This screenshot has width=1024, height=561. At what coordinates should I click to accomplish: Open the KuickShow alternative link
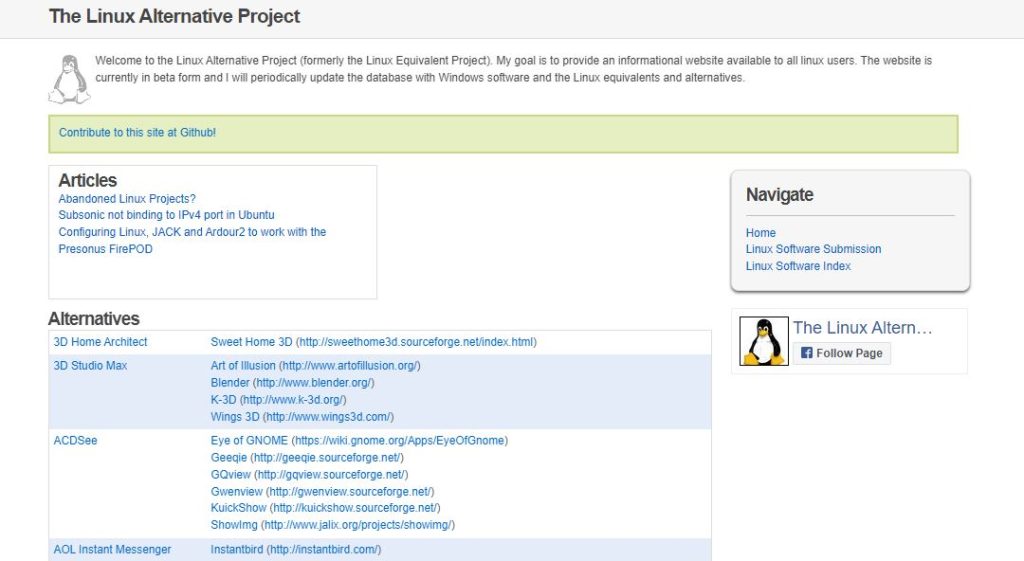tap(325, 508)
